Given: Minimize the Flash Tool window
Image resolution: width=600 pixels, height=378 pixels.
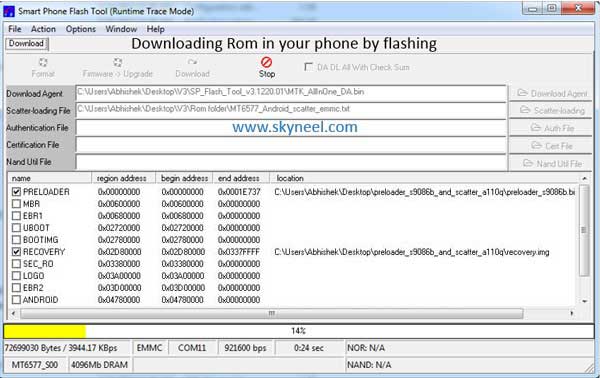Looking at the screenshot, I should (x=533, y=9).
